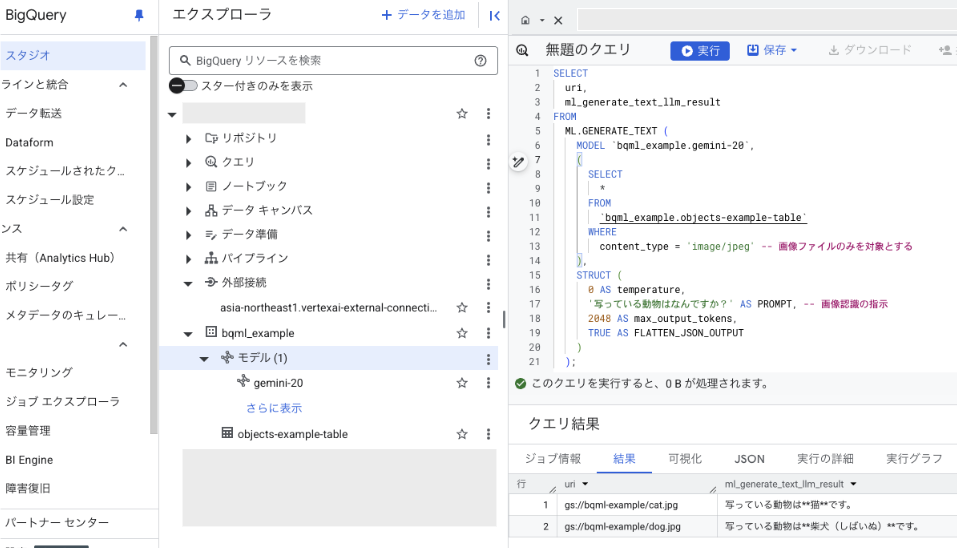This screenshot has height=548, width=957.
Task: Switch to the 可視化 tab
Action: (x=685, y=459)
